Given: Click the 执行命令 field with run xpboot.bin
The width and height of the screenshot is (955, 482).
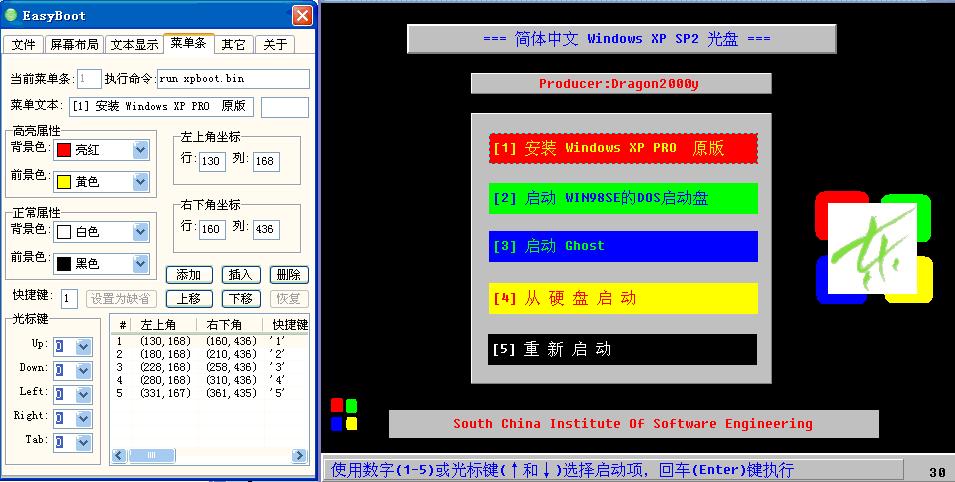Looking at the screenshot, I should (x=233, y=79).
